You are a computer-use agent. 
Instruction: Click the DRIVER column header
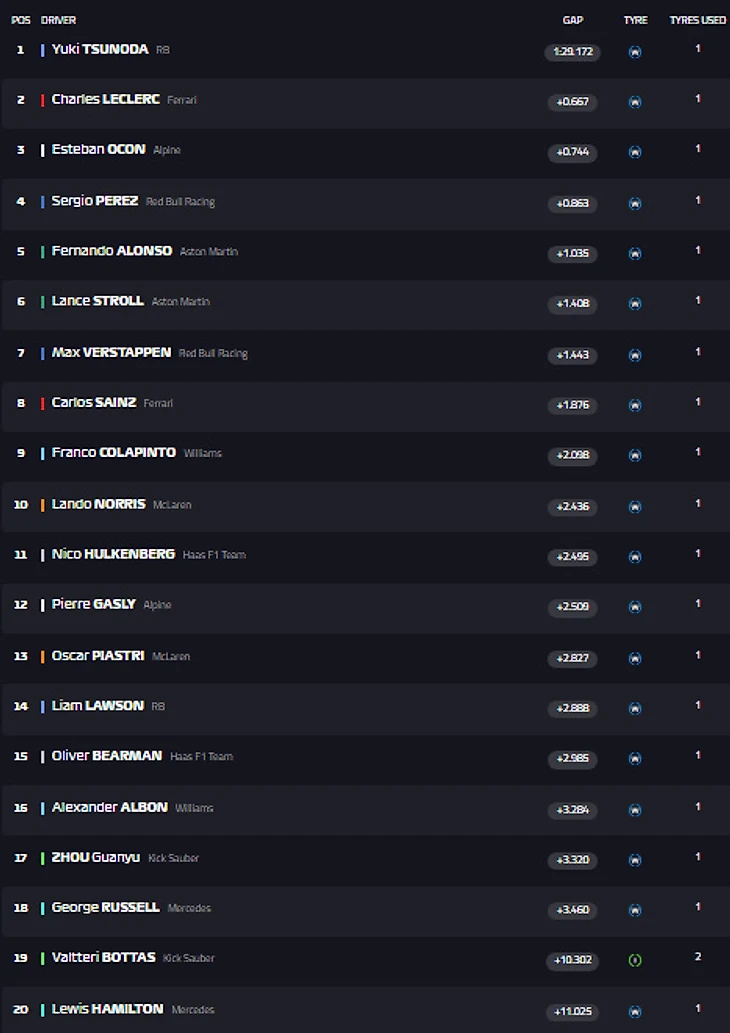tap(59, 20)
